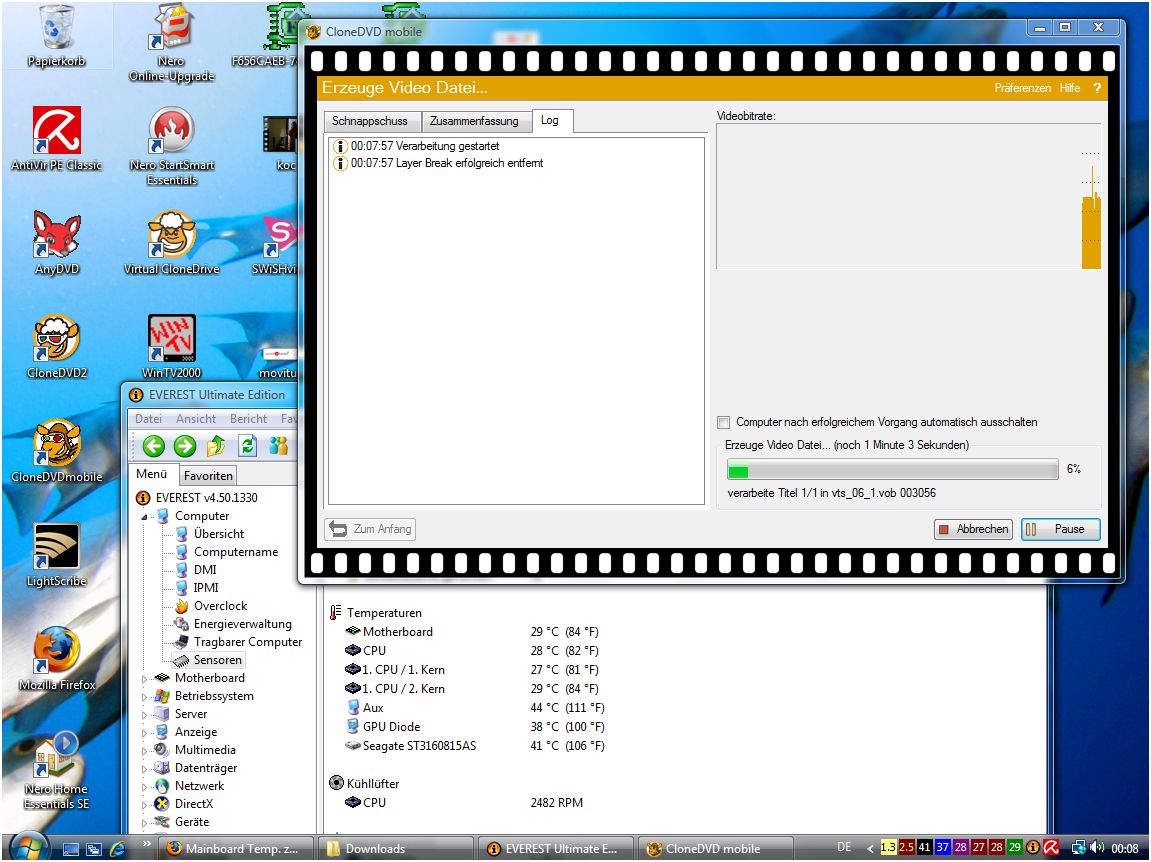Click the Videobitrate graph area
Screen dimensions: 1151x862
pos(909,196)
